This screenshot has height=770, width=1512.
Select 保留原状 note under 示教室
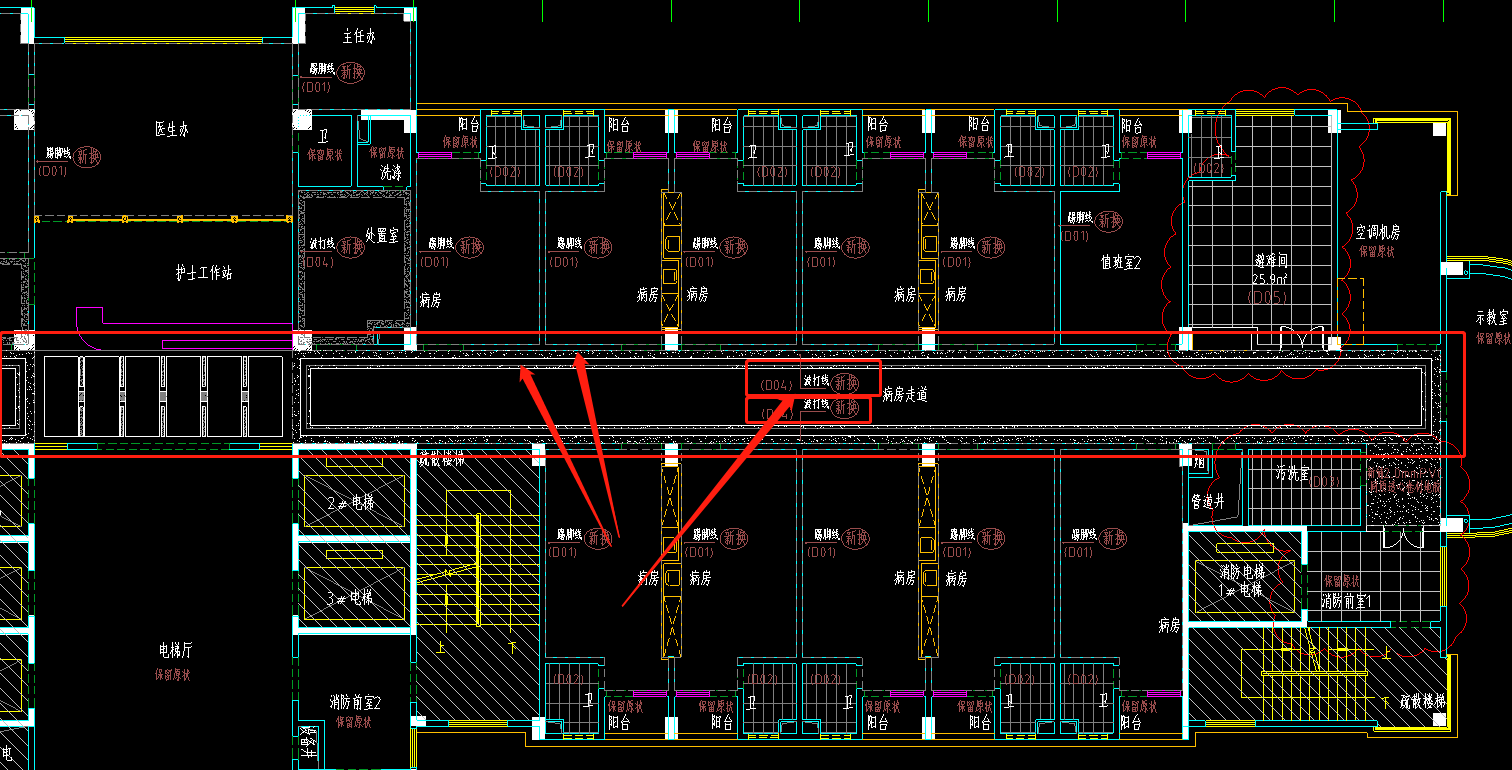click(1492, 339)
